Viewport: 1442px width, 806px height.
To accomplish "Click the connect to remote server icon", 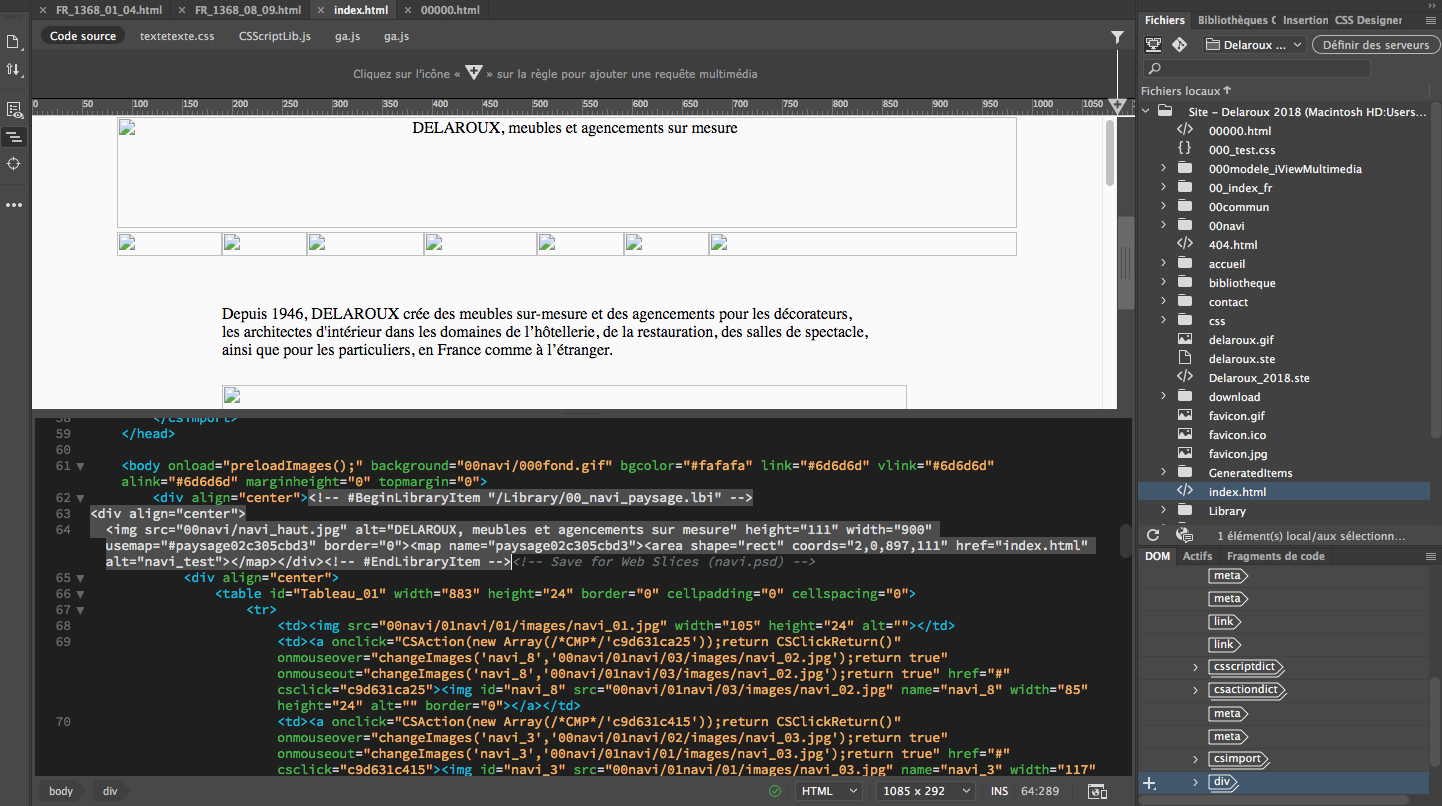I will pos(1153,45).
